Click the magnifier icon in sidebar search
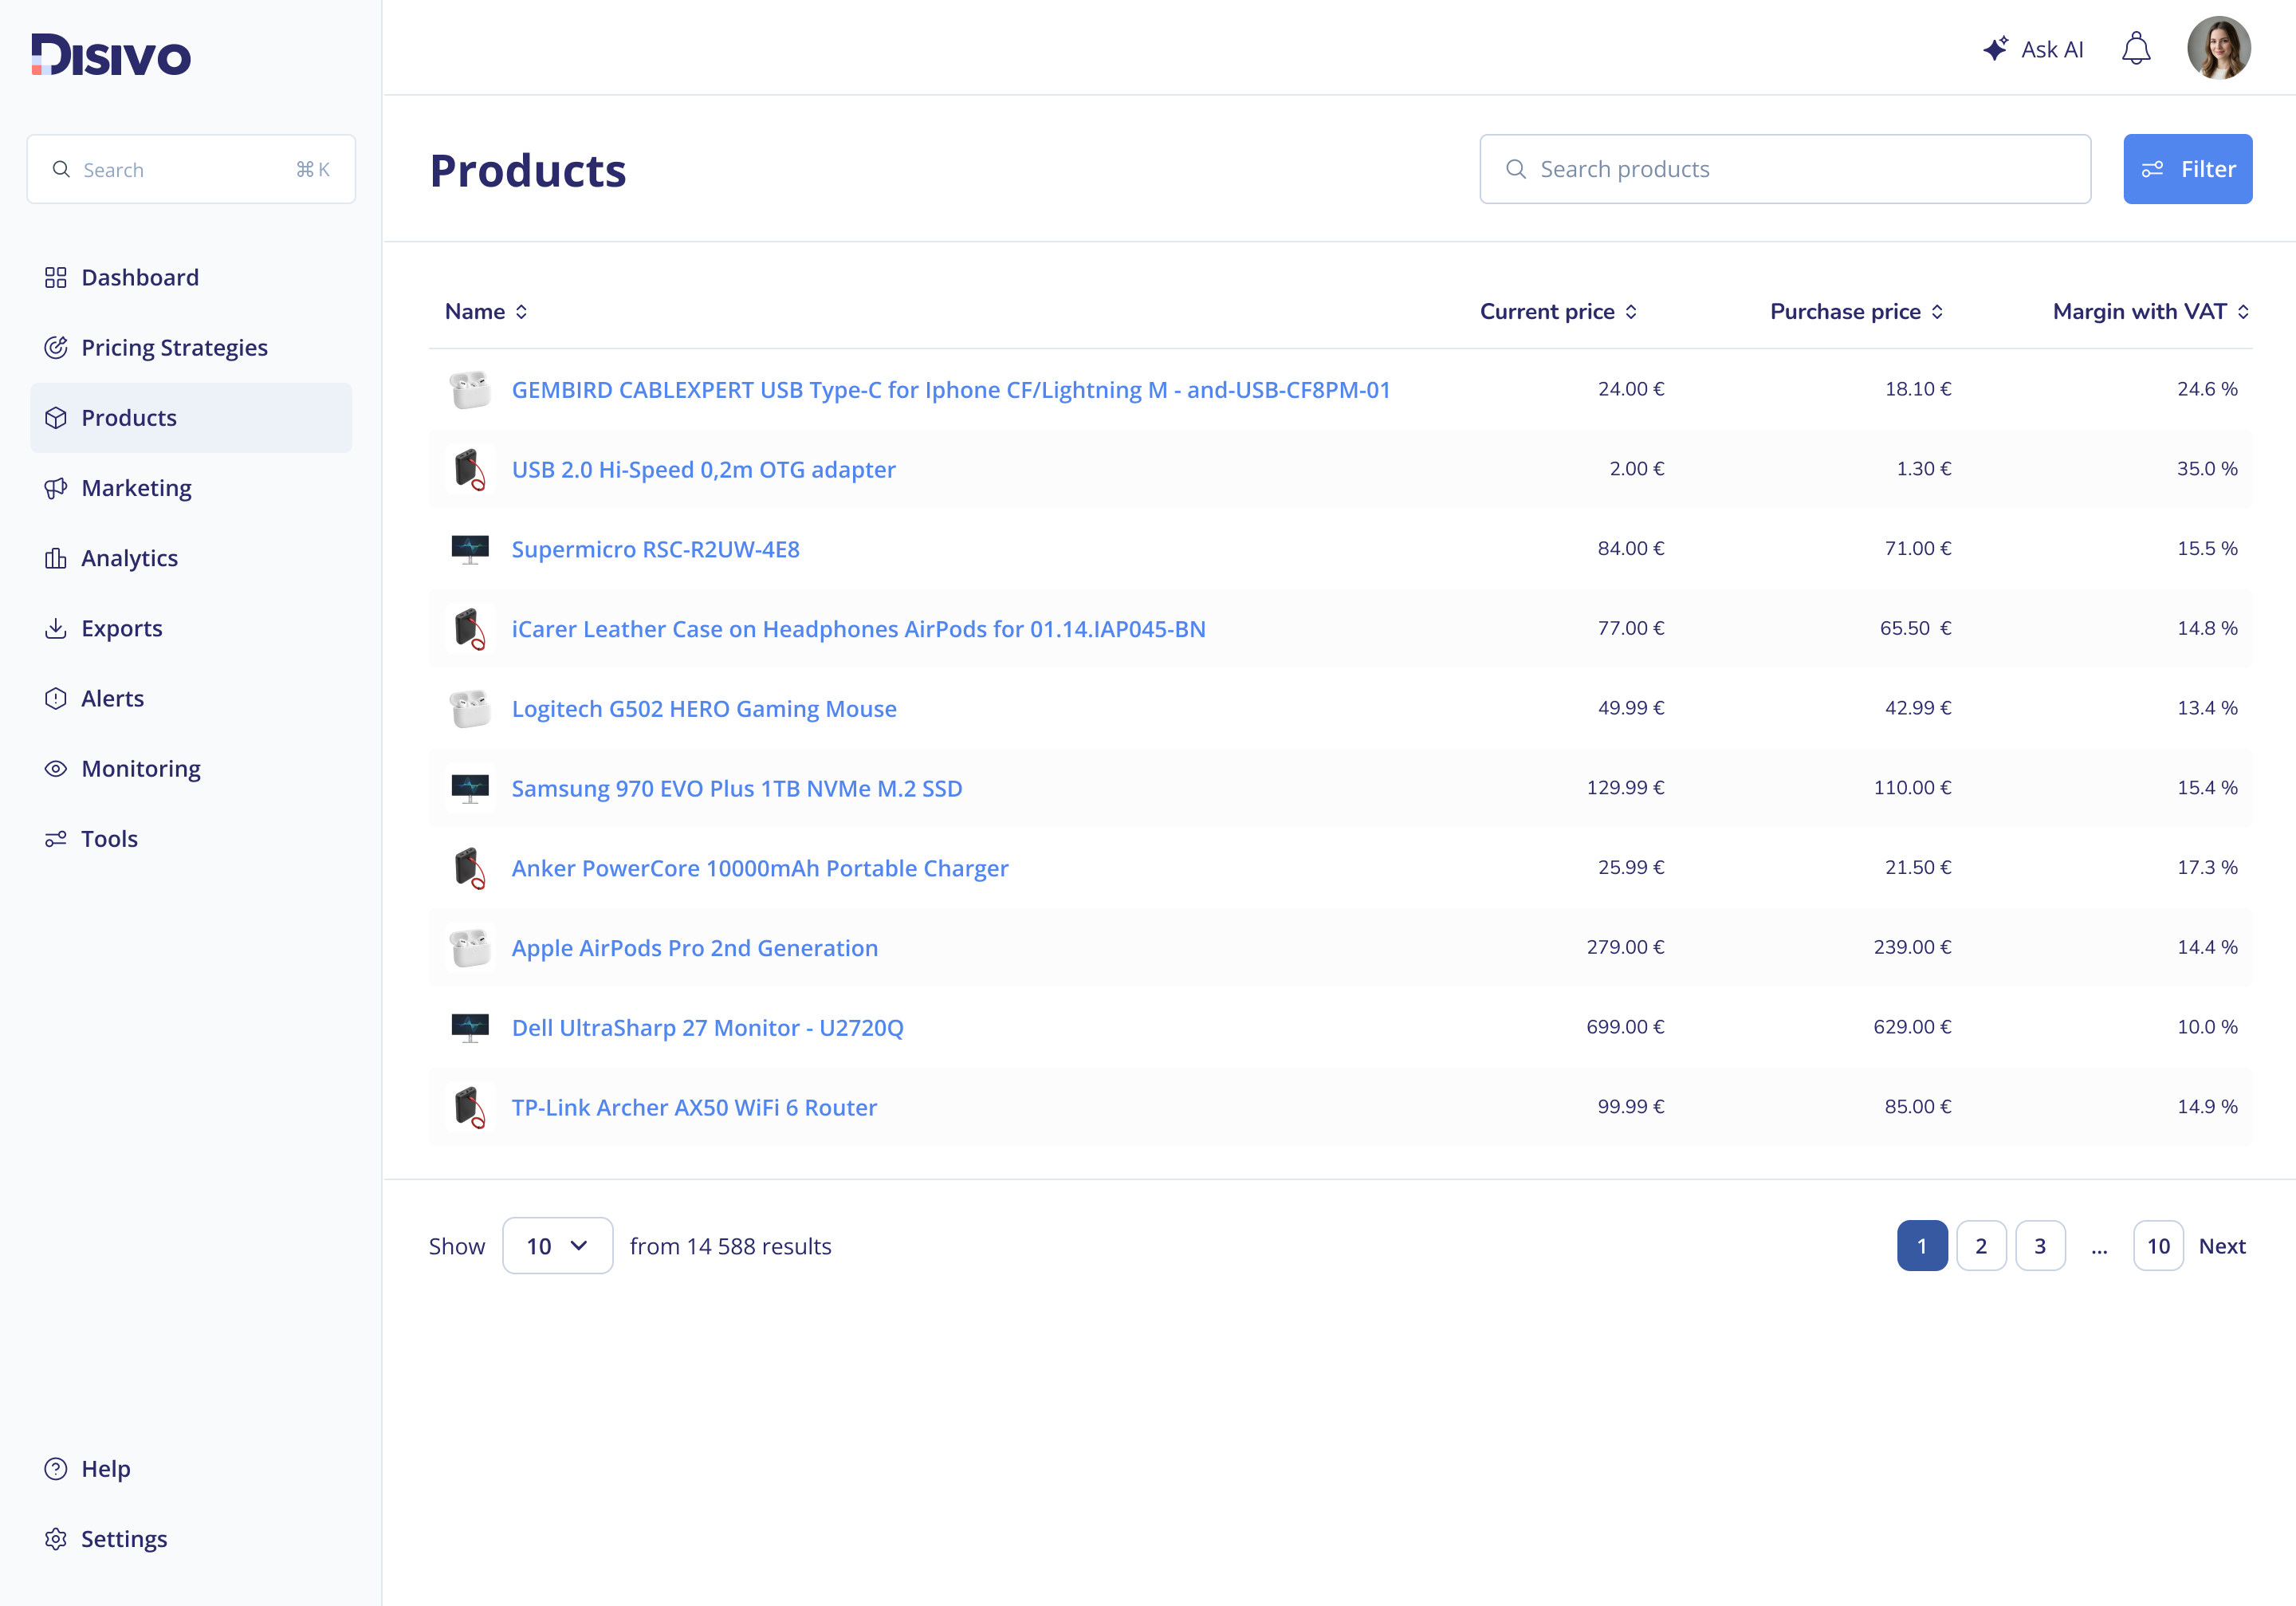 click(x=61, y=169)
